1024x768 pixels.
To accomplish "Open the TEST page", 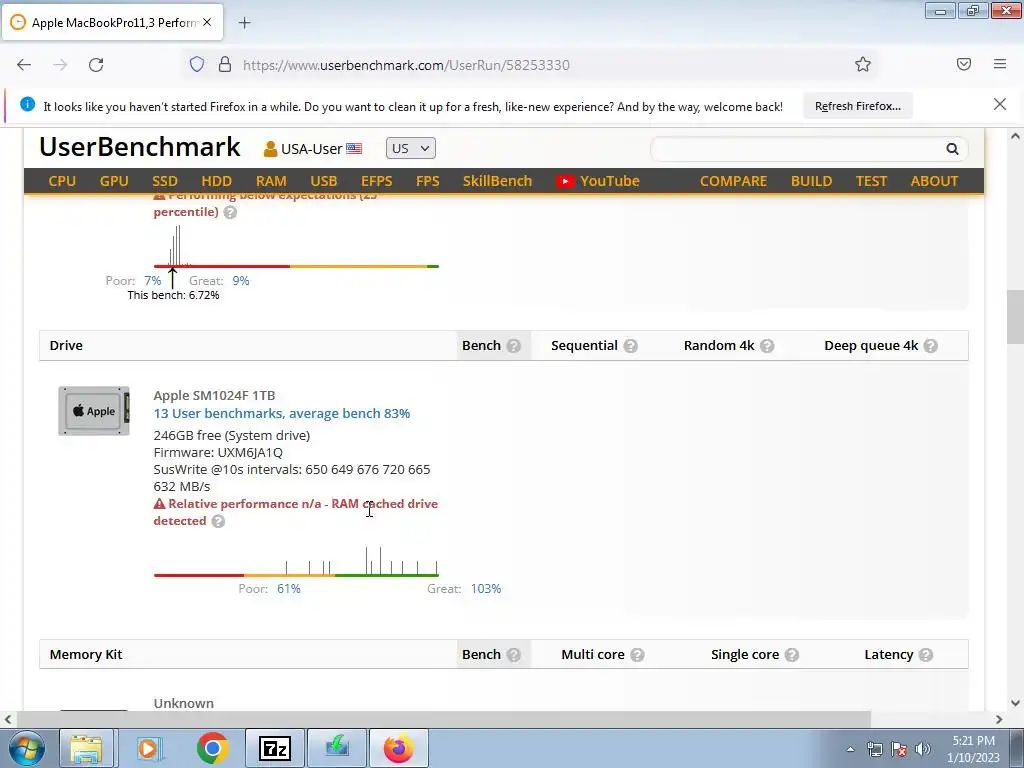I will click(871, 181).
